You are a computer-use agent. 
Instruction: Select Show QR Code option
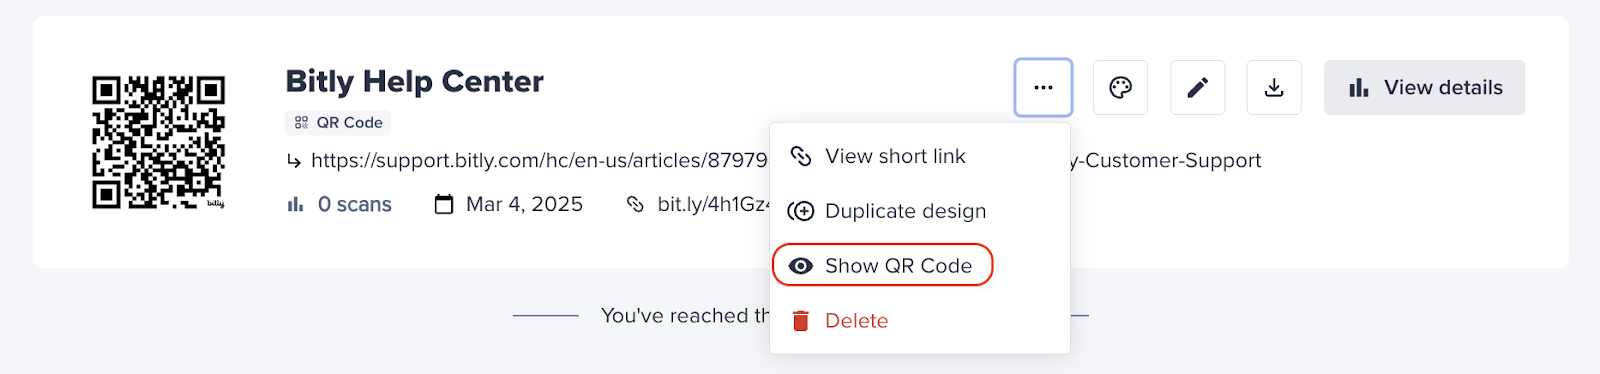[x=883, y=265]
